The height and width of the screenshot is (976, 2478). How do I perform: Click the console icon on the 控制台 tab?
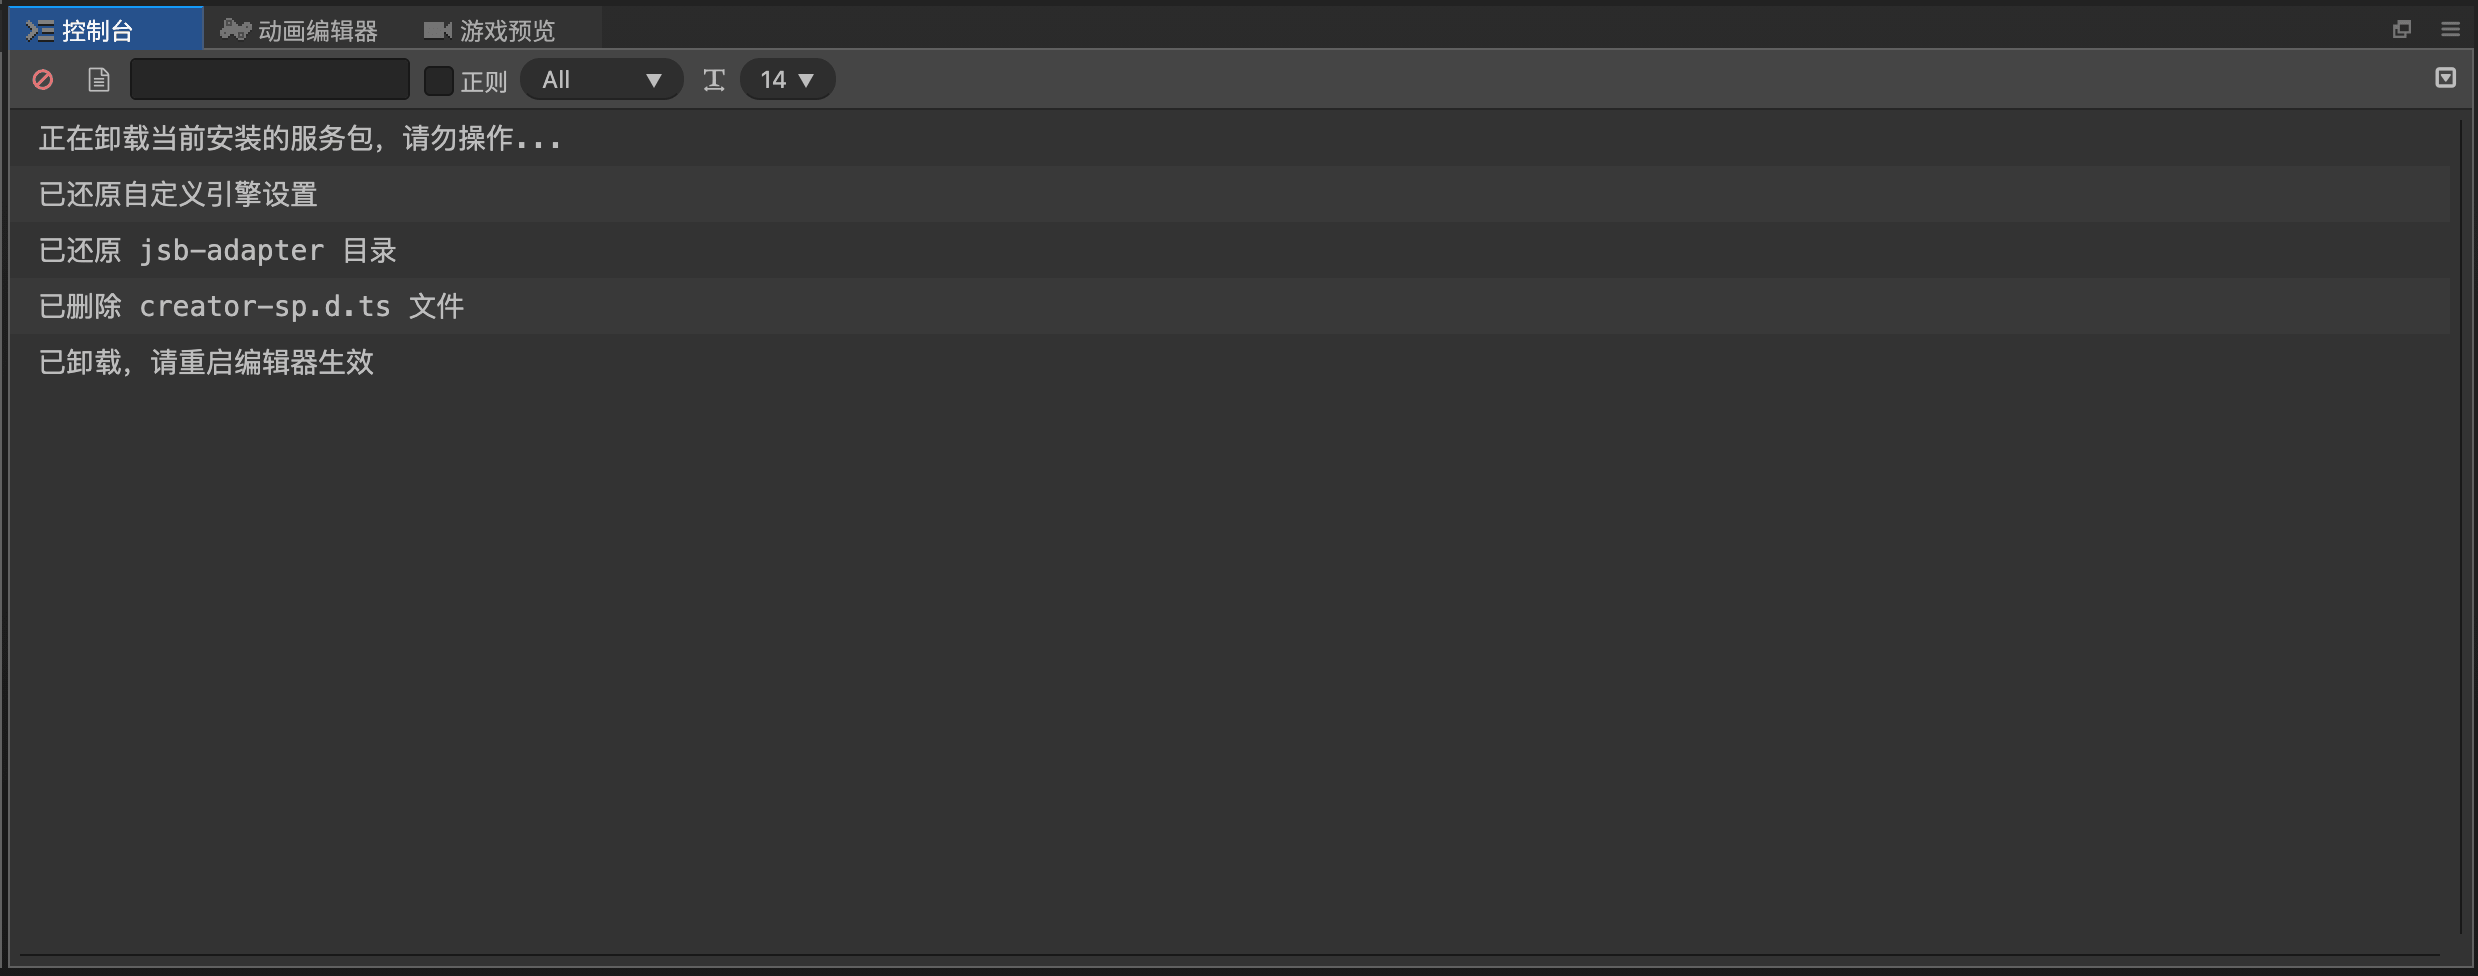pos(40,31)
